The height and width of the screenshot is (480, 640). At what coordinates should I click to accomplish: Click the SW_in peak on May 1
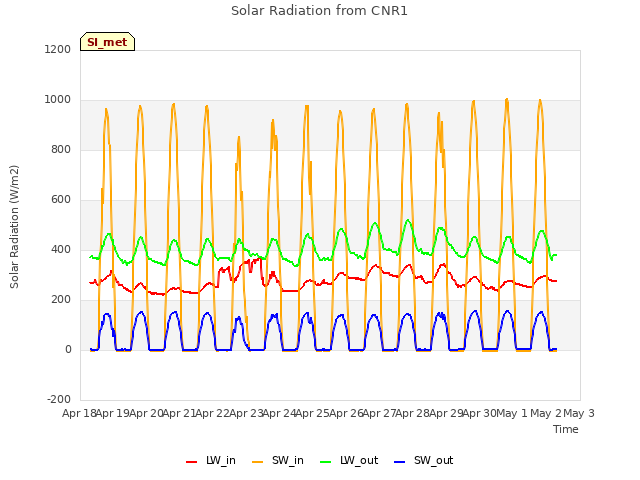coord(507,99)
